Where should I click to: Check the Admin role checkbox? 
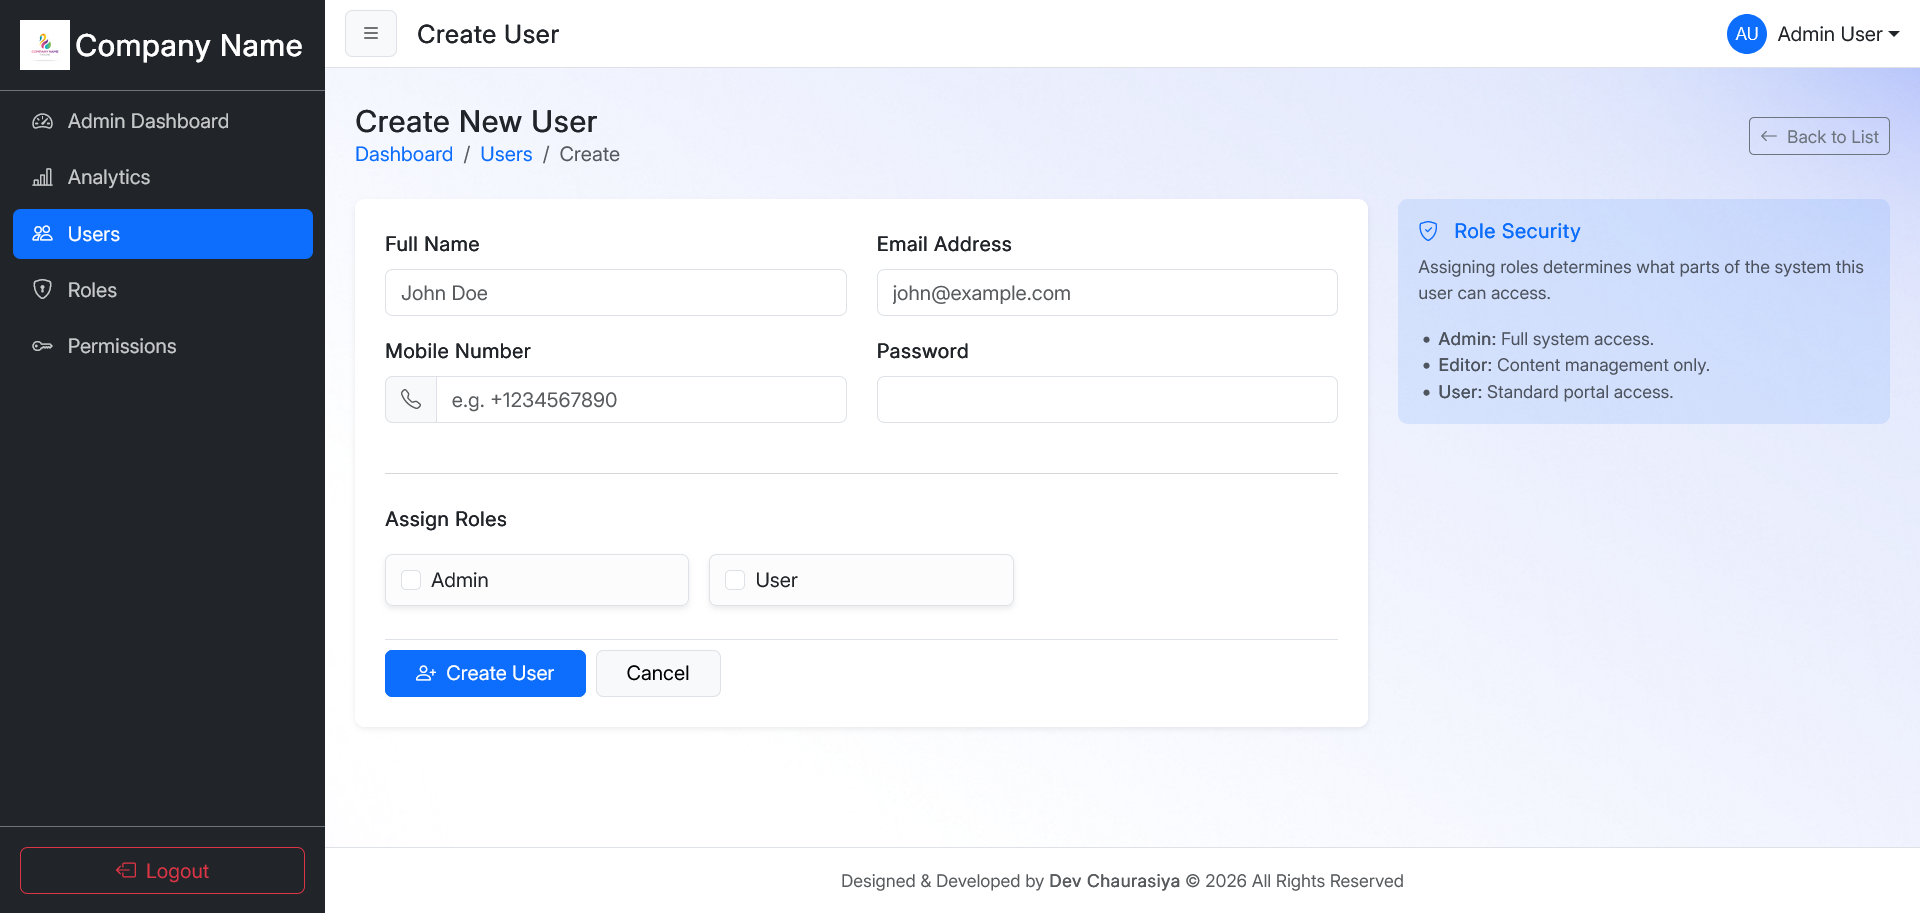(x=411, y=580)
